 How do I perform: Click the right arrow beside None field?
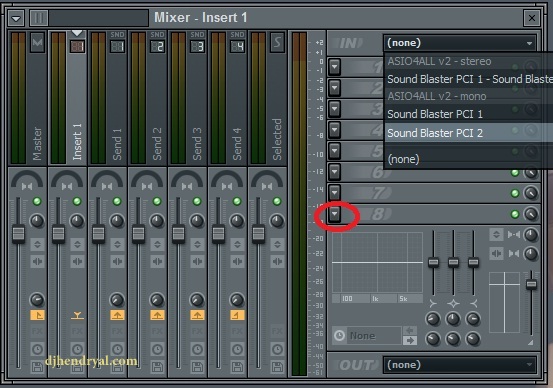409,340
